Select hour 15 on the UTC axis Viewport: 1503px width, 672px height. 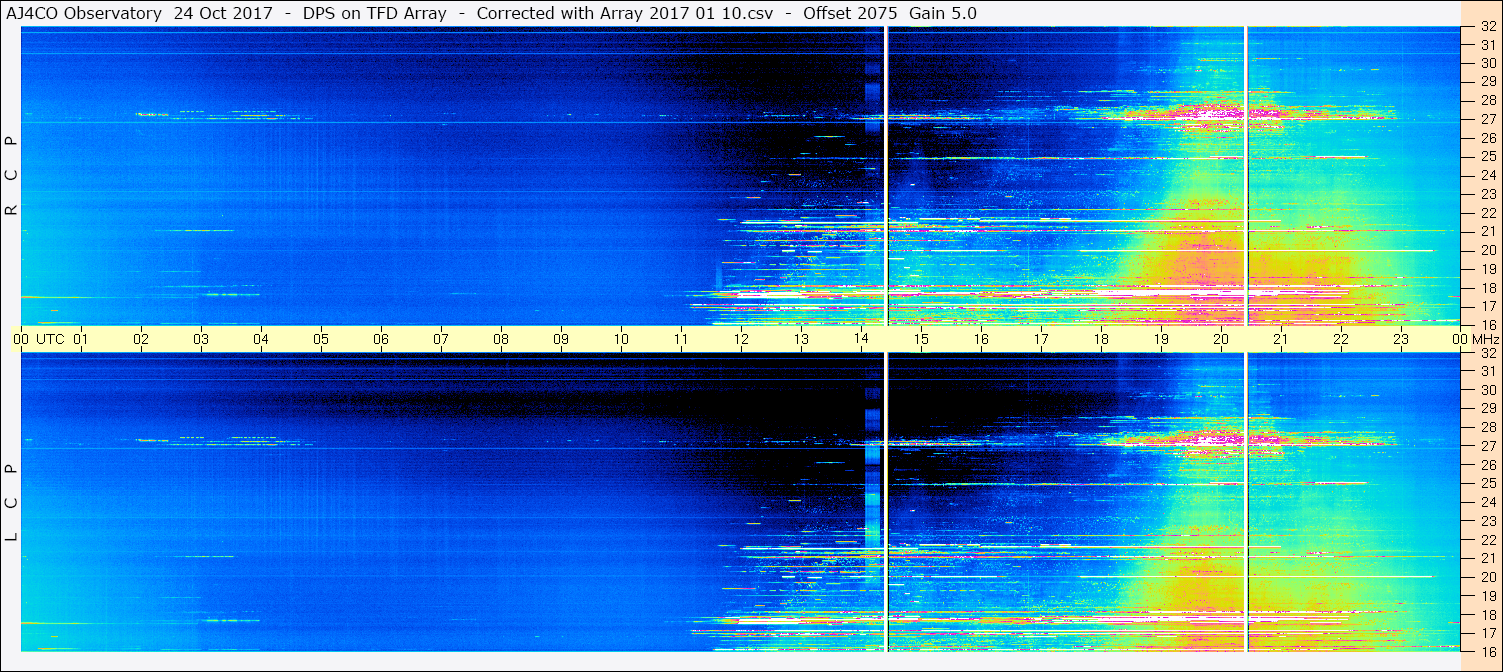[921, 339]
